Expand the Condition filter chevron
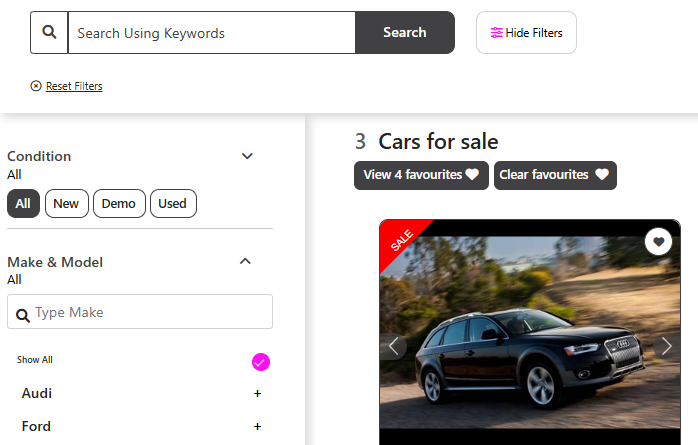The height and width of the screenshot is (445, 698). [x=247, y=156]
